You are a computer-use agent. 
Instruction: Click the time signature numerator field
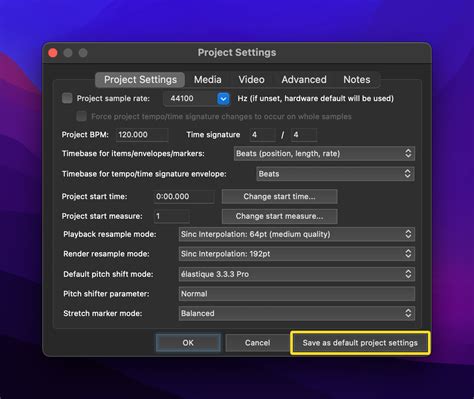[263, 135]
